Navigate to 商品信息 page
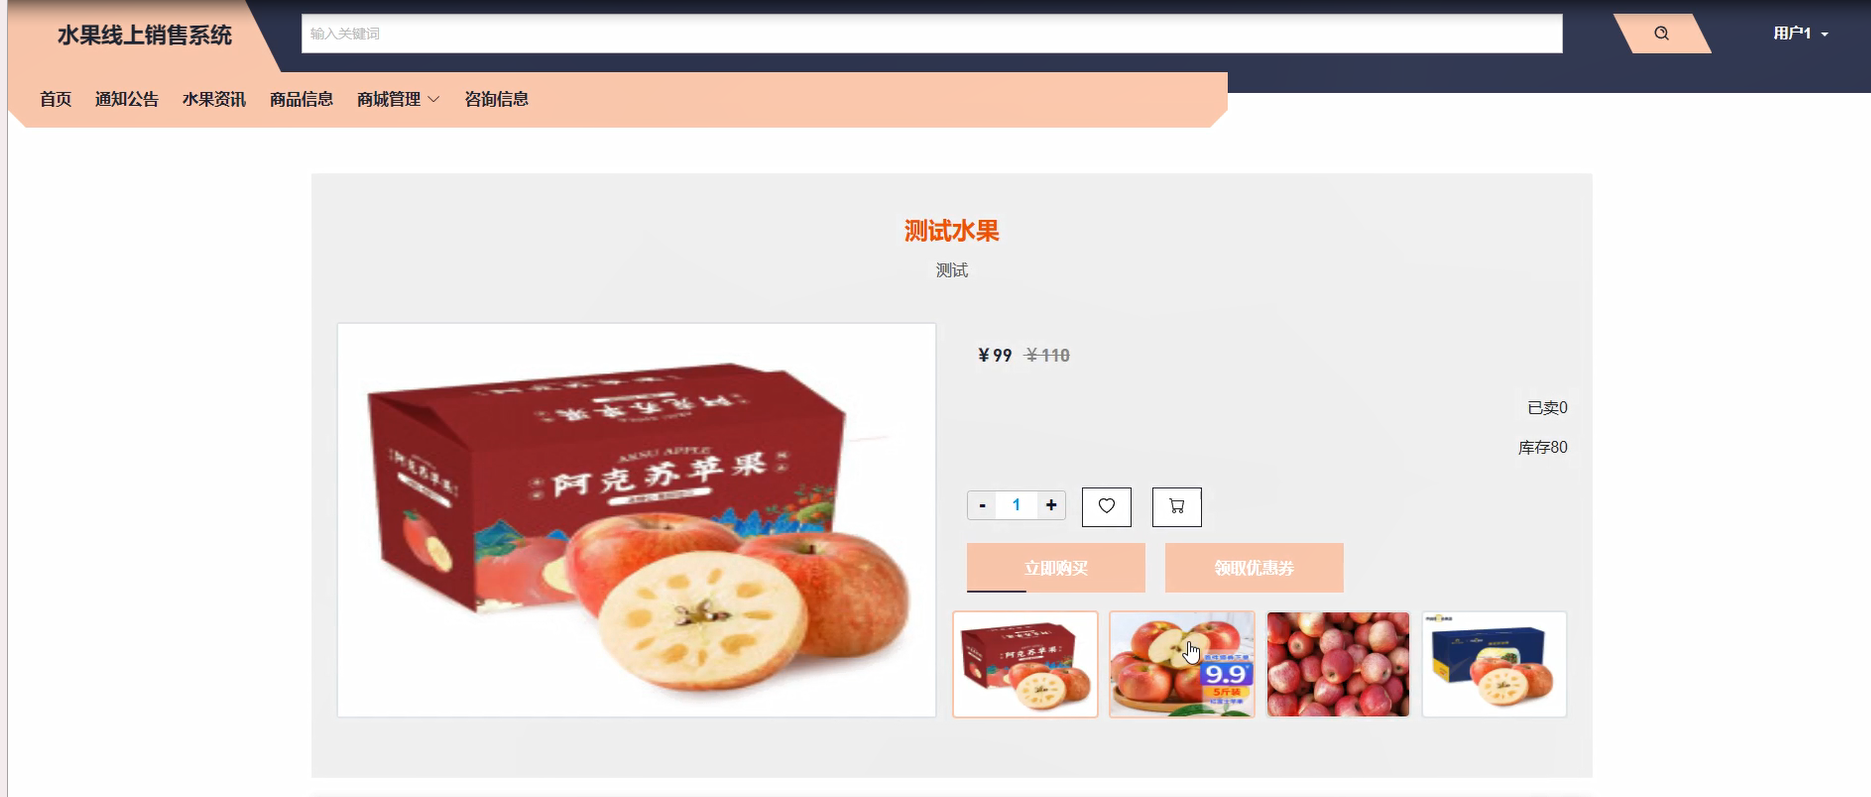 [301, 99]
